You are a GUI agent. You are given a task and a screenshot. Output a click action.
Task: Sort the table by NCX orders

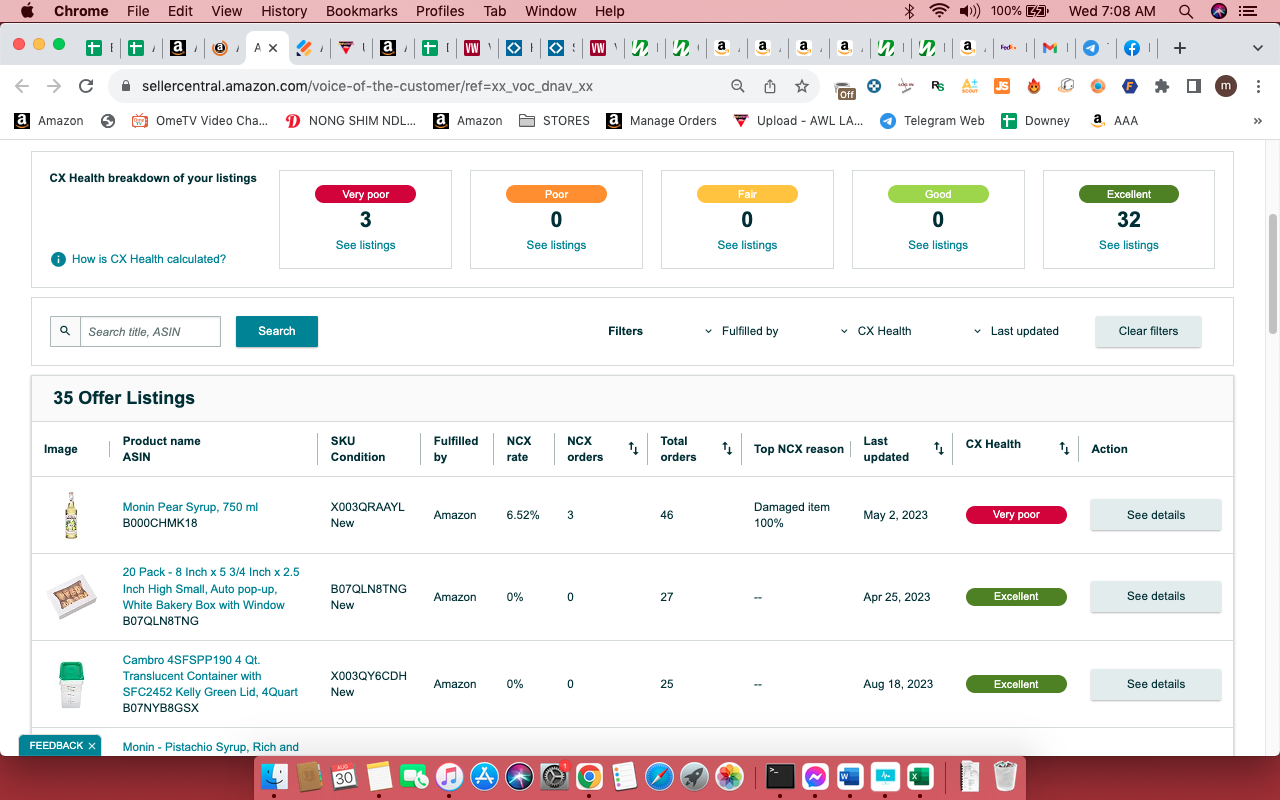tap(633, 449)
